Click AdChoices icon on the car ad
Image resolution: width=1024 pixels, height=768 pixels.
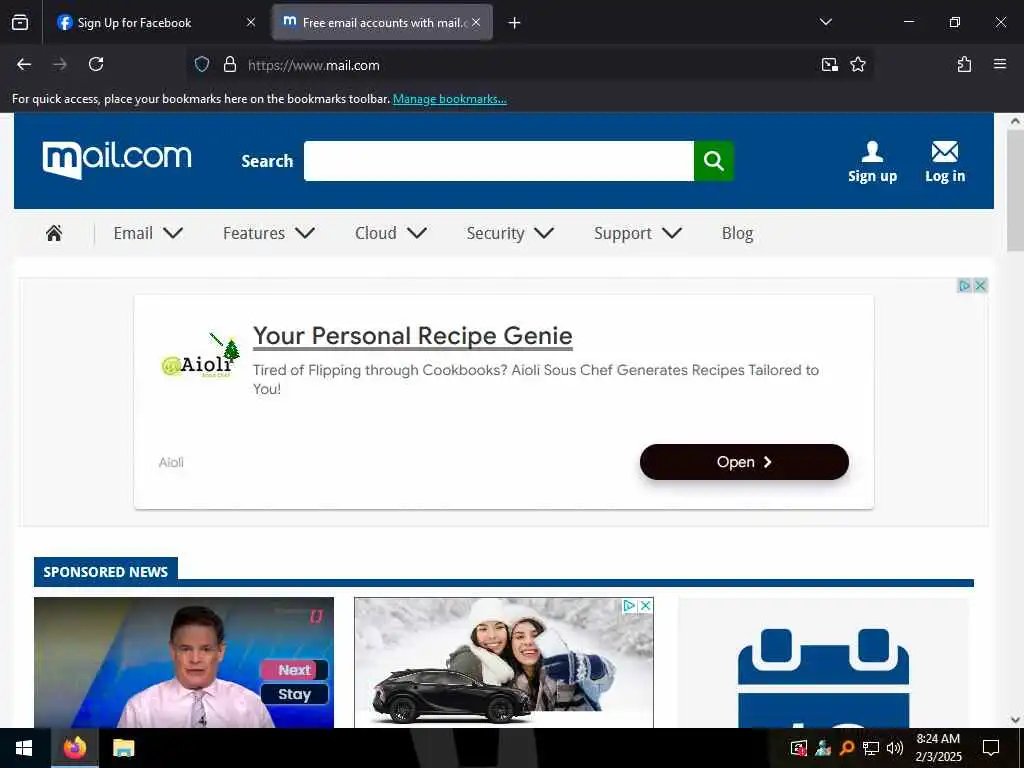[x=630, y=605]
